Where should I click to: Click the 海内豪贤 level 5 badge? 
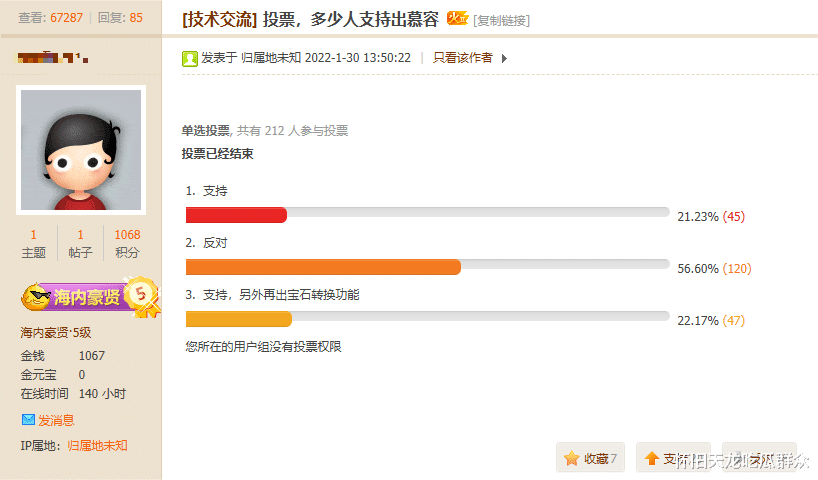[x=90, y=296]
